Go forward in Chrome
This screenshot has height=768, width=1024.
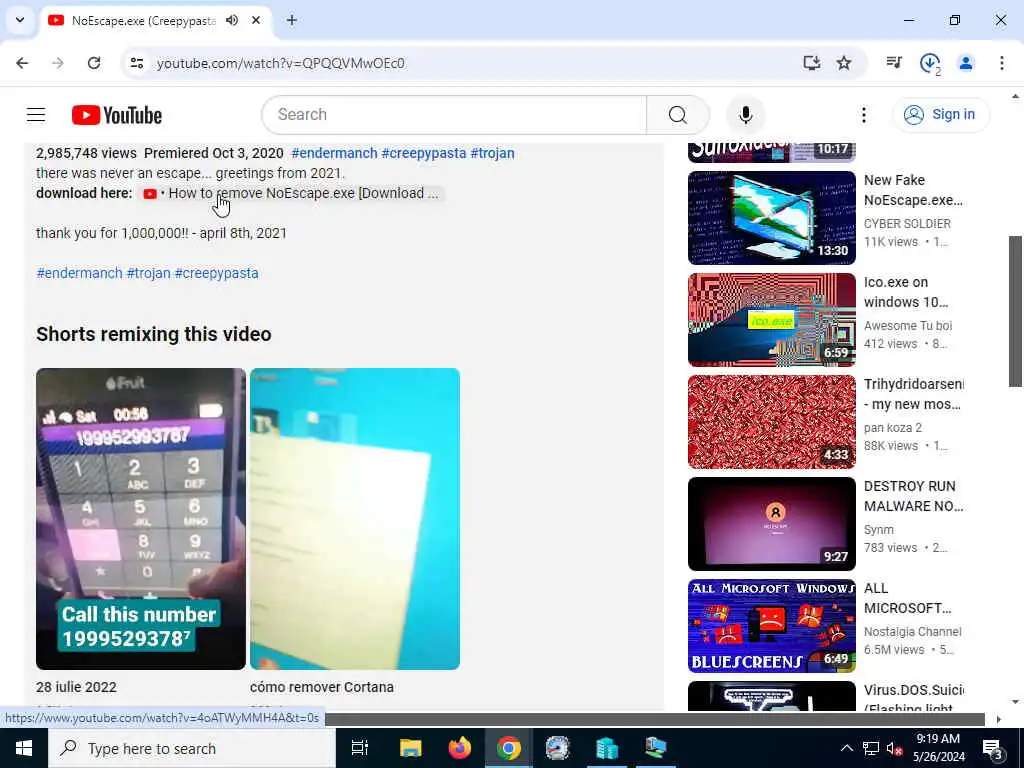click(x=58, y=63)
